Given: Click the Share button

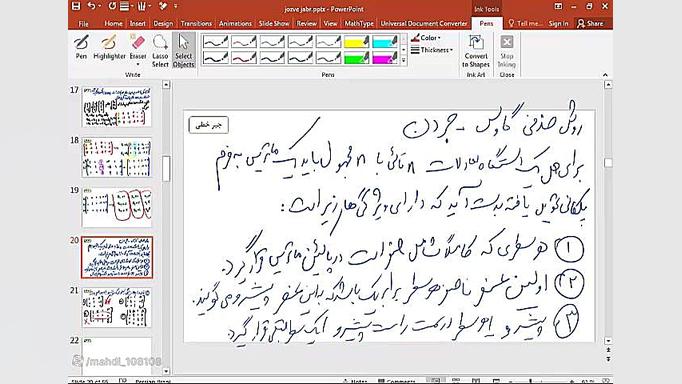Looking at the screenshot, I should 590,23.
